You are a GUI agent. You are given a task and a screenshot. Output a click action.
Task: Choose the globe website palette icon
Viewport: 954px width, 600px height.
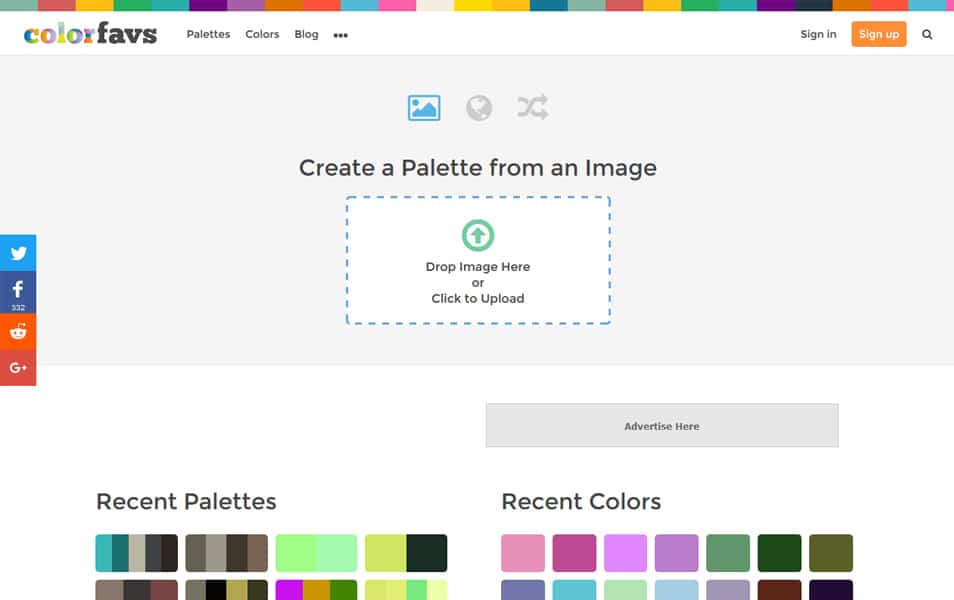tap(479, 108)
